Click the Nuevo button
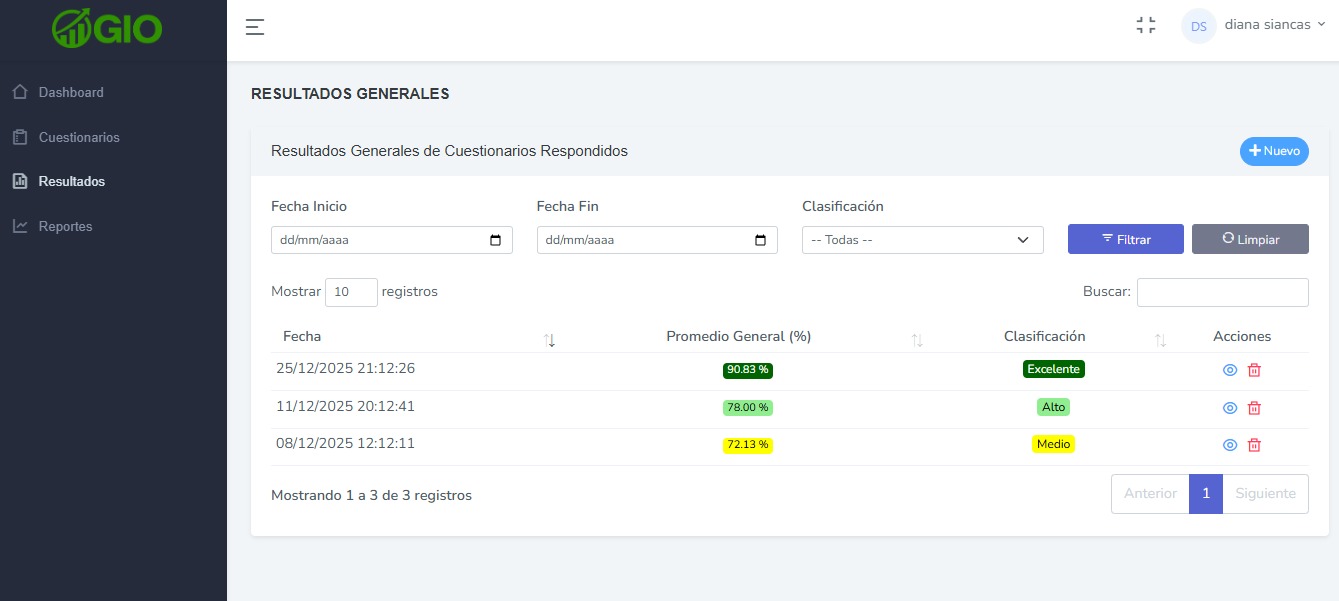The height and width of the screenshot is (601, 1339). tap(1274, 151)
